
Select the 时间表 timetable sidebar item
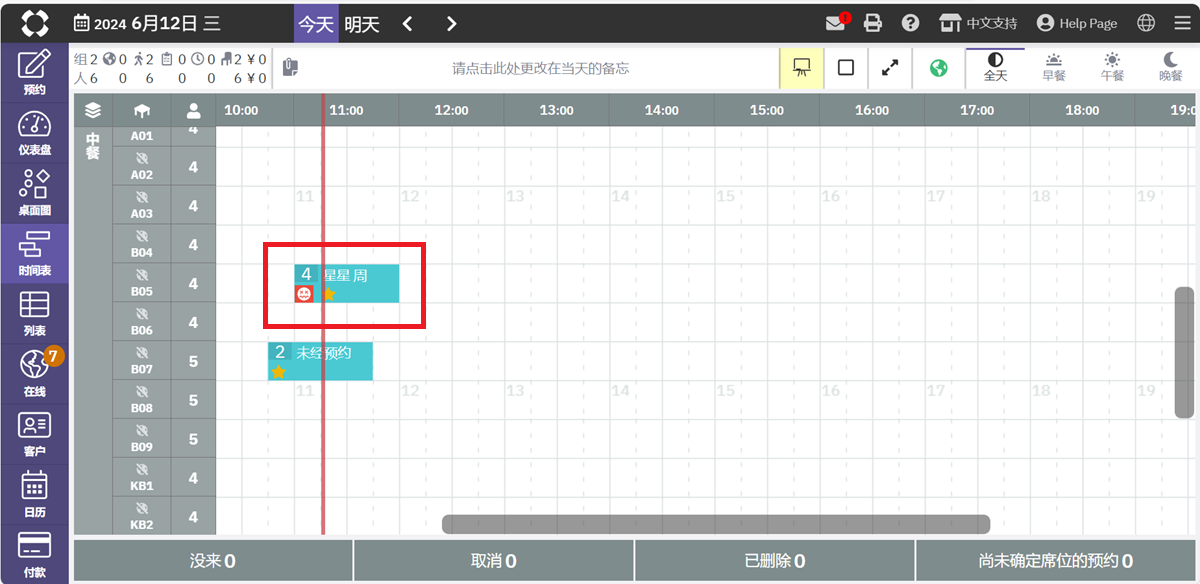pyautogui.click(x=34, y=253)
